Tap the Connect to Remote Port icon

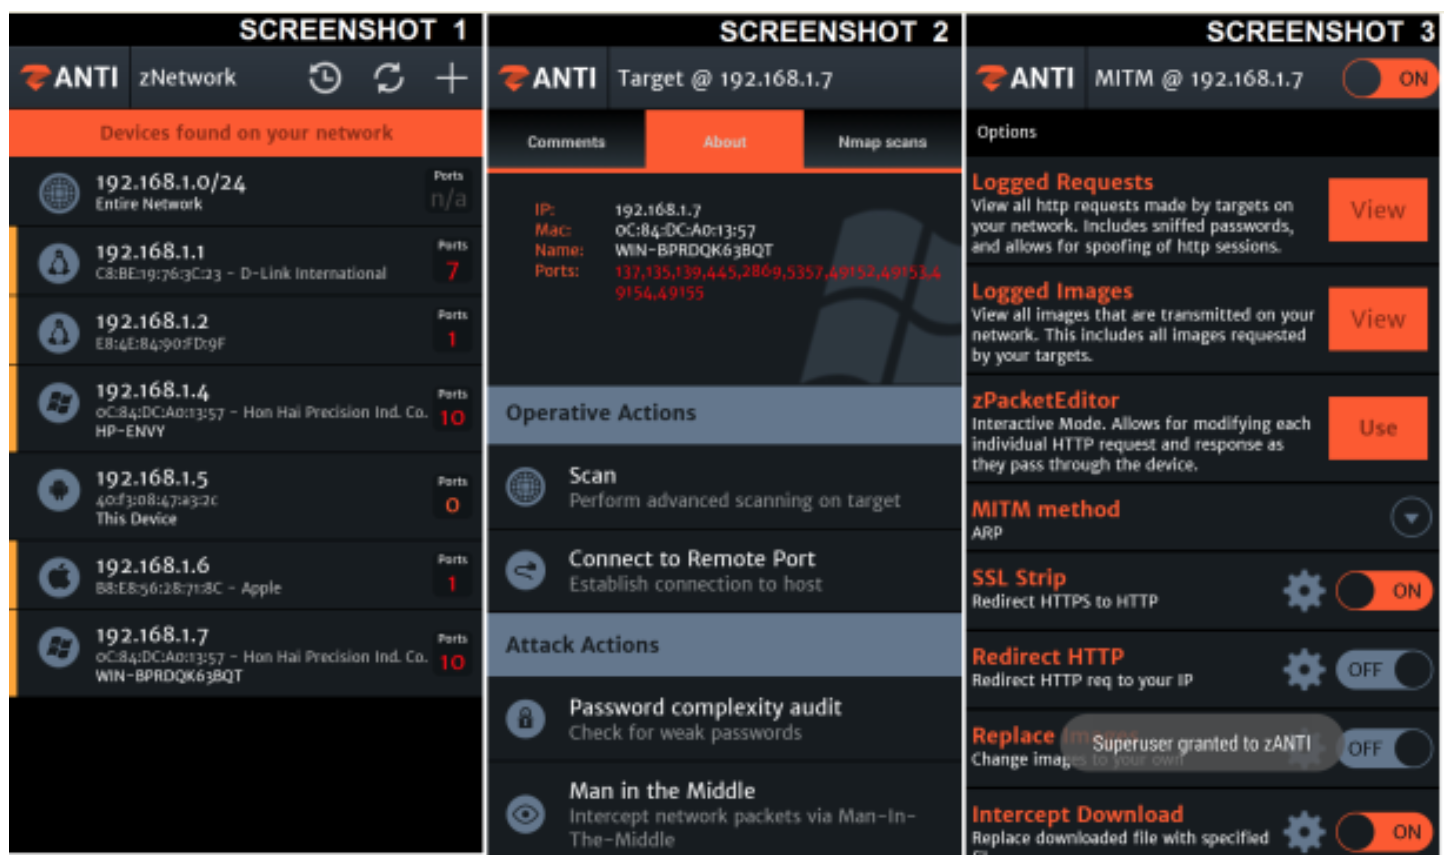point(526,571)
